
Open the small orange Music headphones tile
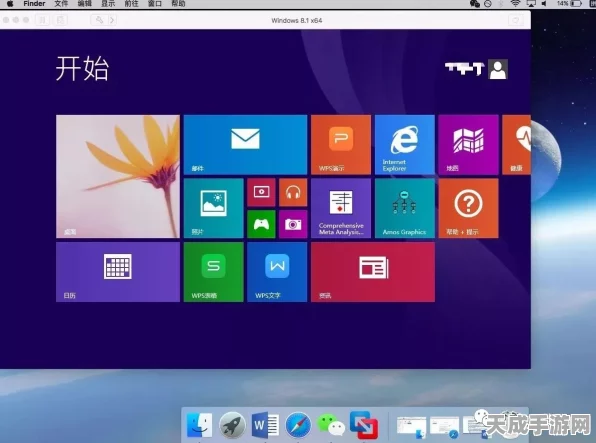tap(293, 192)
